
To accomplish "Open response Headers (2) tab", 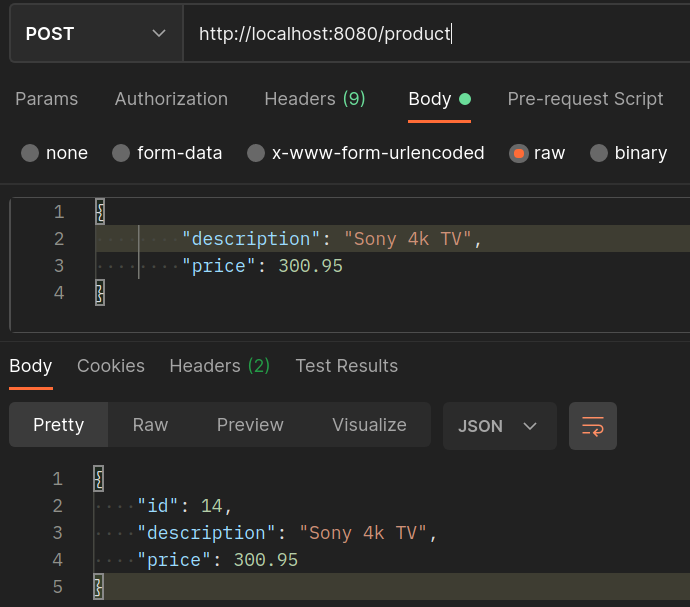I will pyautogui.click(x=219, y=366).
